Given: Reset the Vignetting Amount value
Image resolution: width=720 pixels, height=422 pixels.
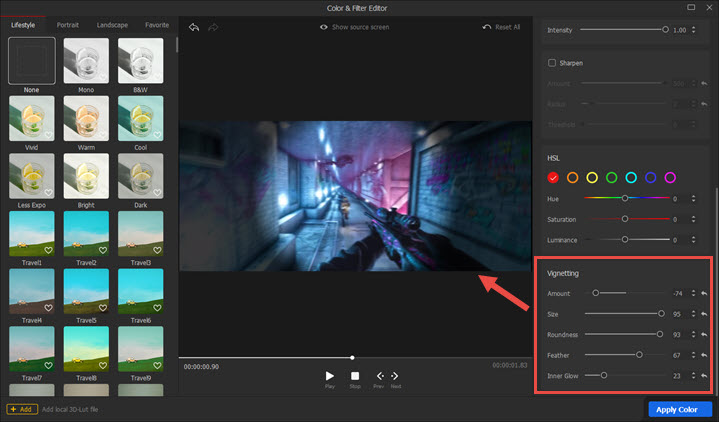Looking at the screenshot, I should click(704, 293).
